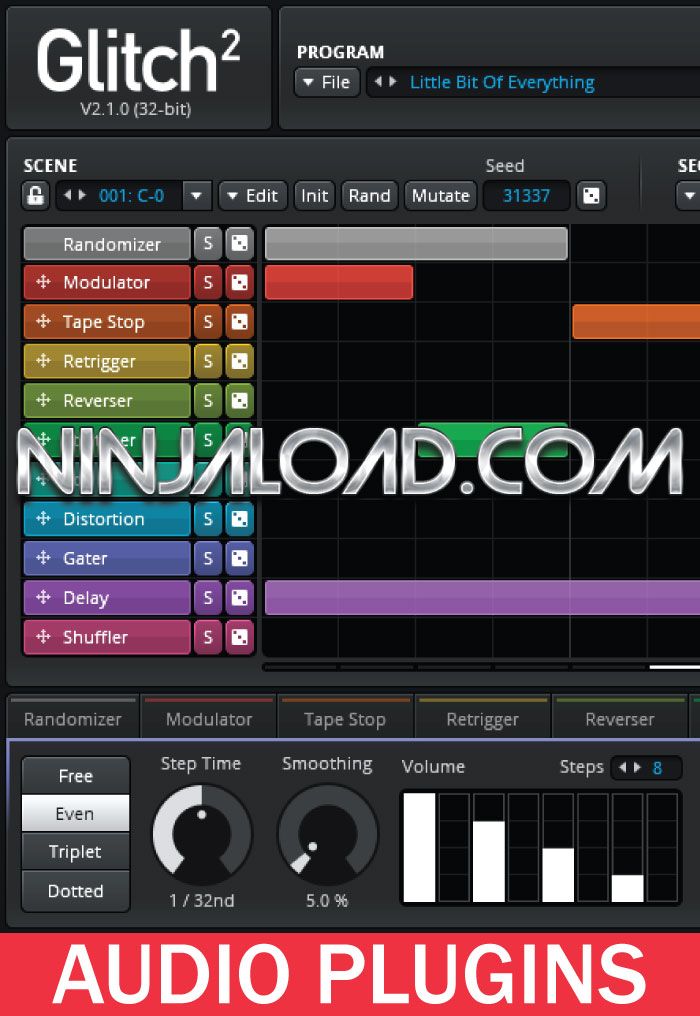Click the Seed value field 31337
700x1016 pixels.
[x=526, y=196]
